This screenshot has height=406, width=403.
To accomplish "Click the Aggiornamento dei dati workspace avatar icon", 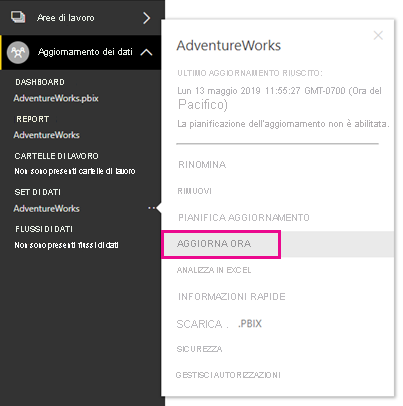I will (x=18, y=52).
